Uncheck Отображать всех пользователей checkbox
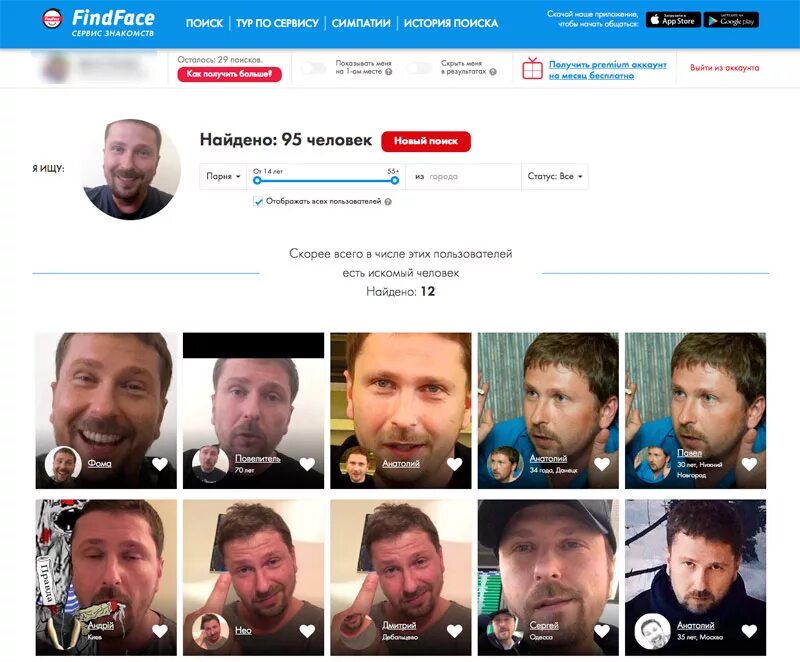 pos(258,201)
